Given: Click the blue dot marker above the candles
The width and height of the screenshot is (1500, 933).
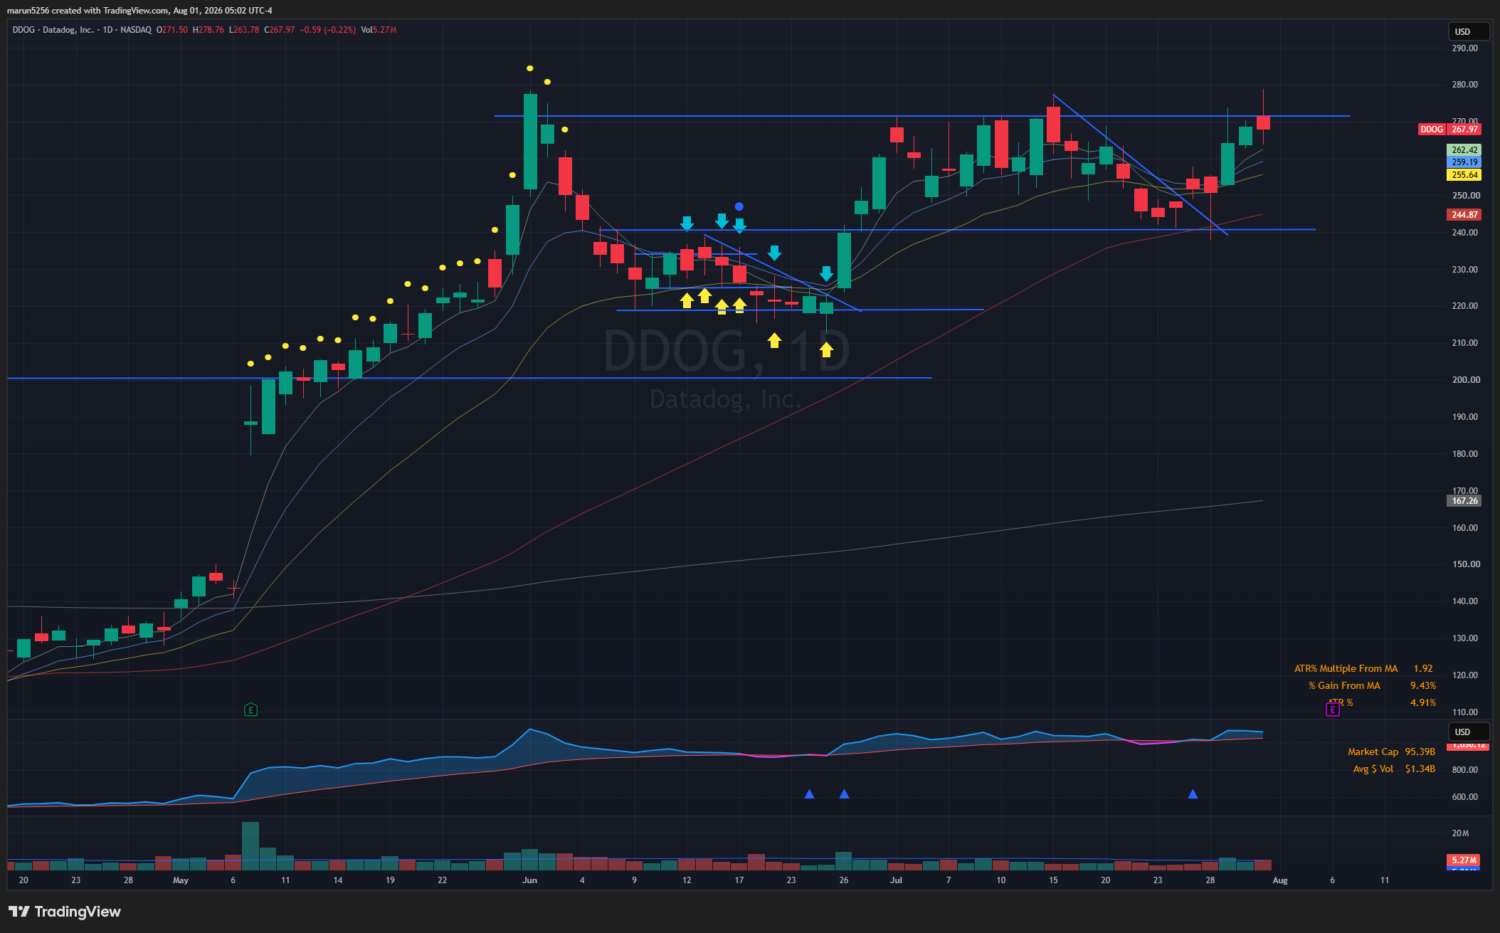Looking at the screenshot, I should 739,207.
